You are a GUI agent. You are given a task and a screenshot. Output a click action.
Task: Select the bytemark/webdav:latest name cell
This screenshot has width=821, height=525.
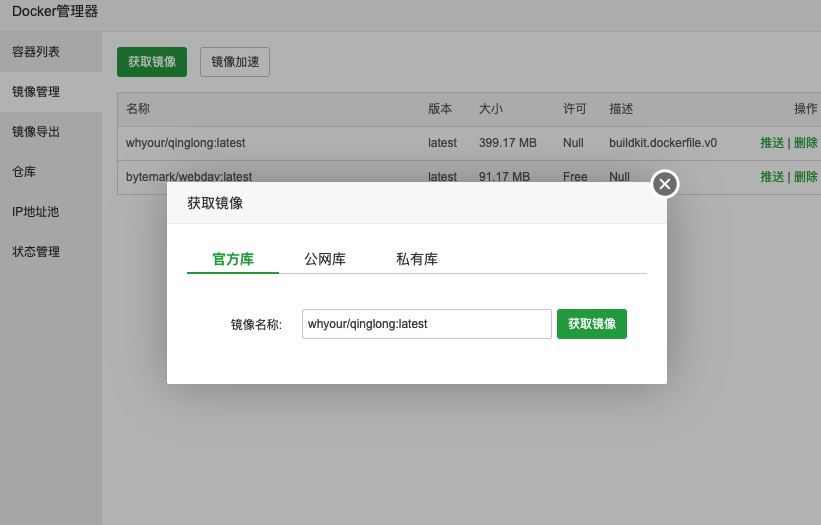point(189,177)
